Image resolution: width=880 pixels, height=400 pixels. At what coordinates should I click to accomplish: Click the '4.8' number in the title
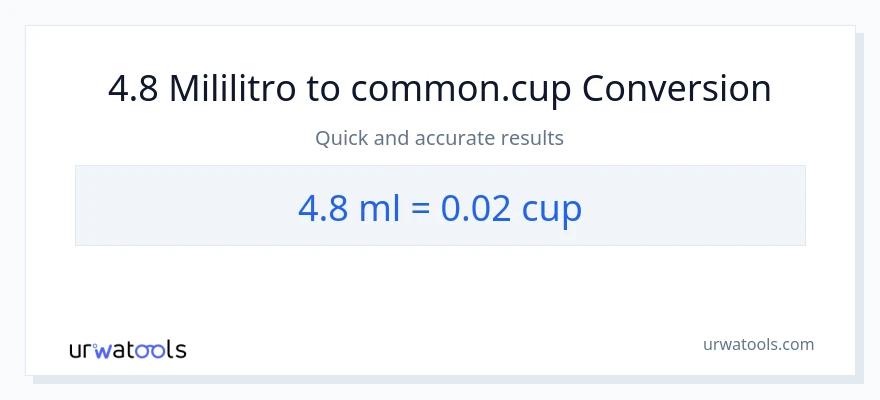coord(133,89)
